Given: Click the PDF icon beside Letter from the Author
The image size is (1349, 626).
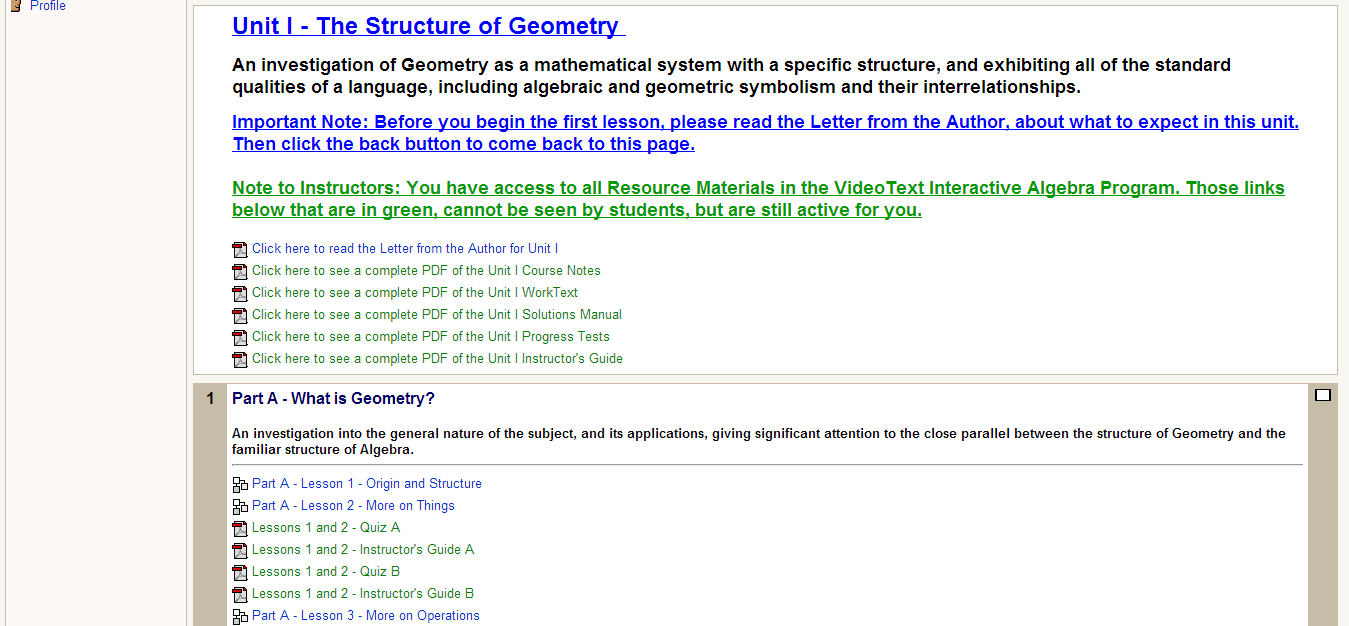Looking at the screenshot, I should click(x=240, y=250).
